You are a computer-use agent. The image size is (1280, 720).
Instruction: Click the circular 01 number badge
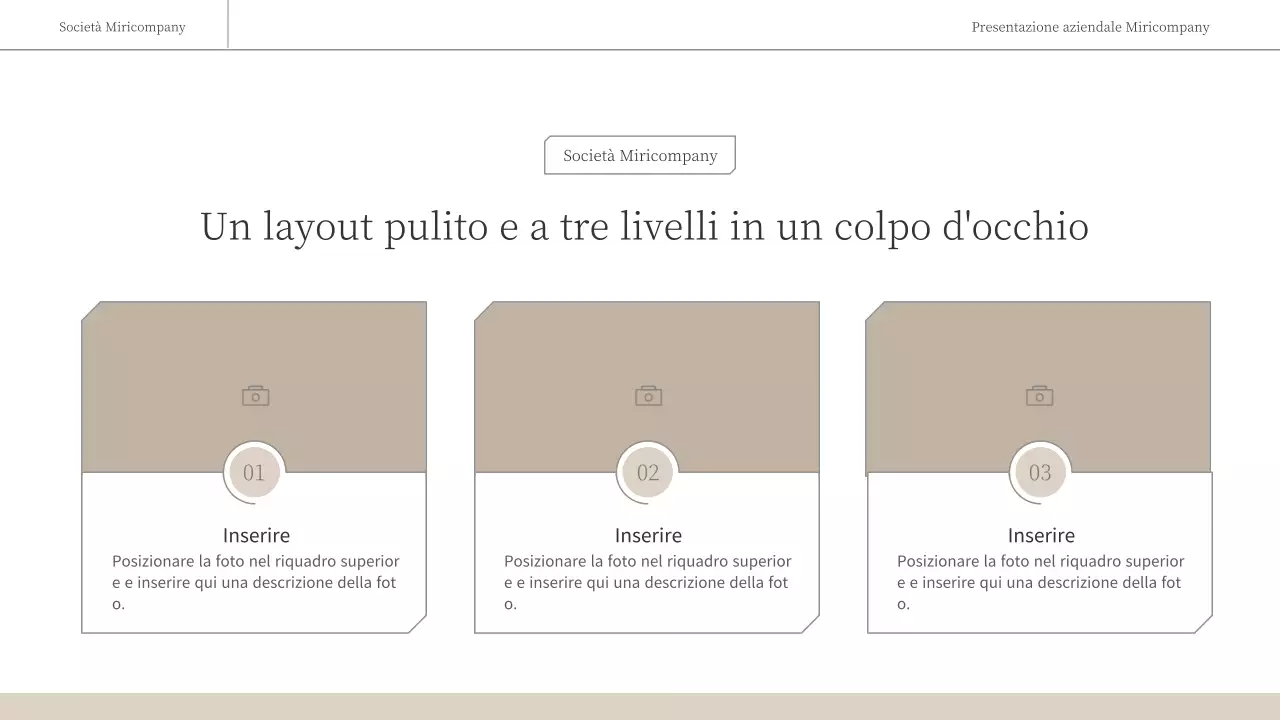tap(254, 472)
